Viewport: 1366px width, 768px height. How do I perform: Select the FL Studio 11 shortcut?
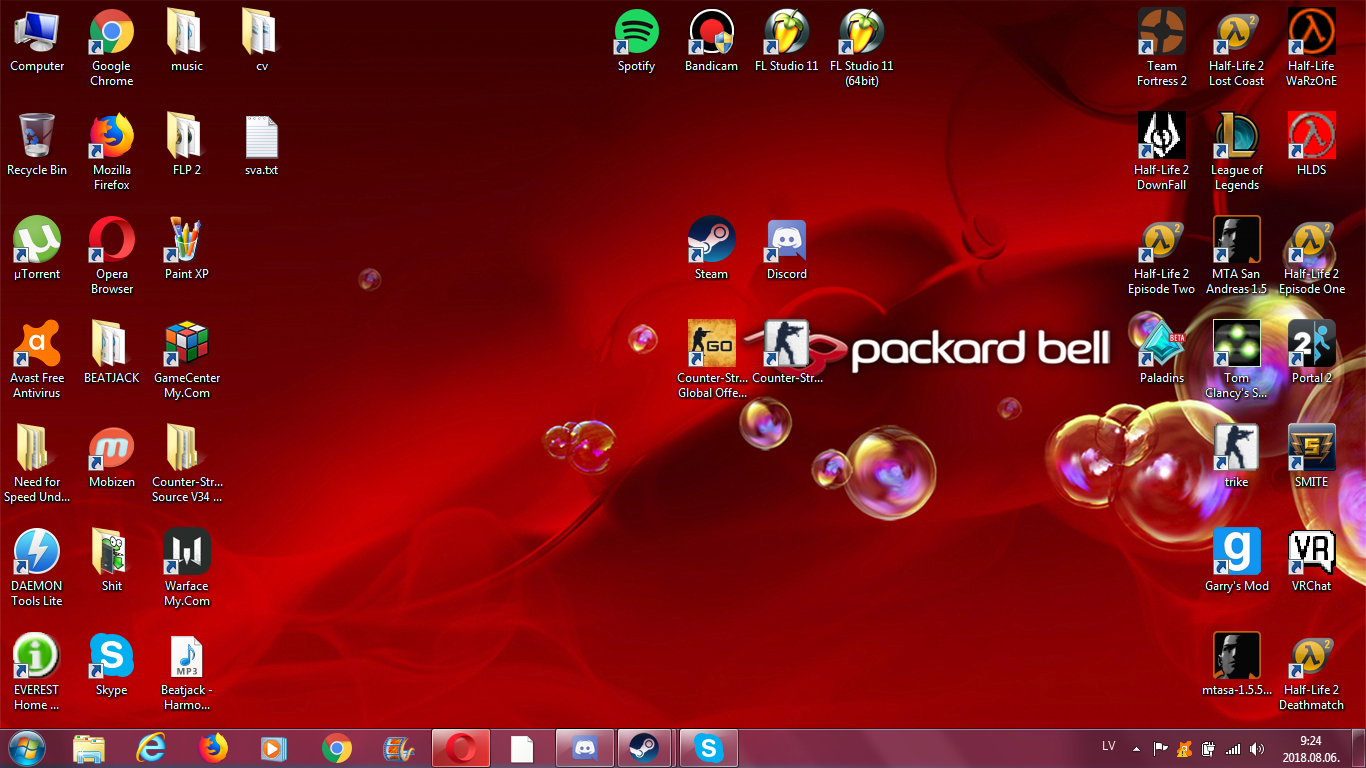coord(787,41)
